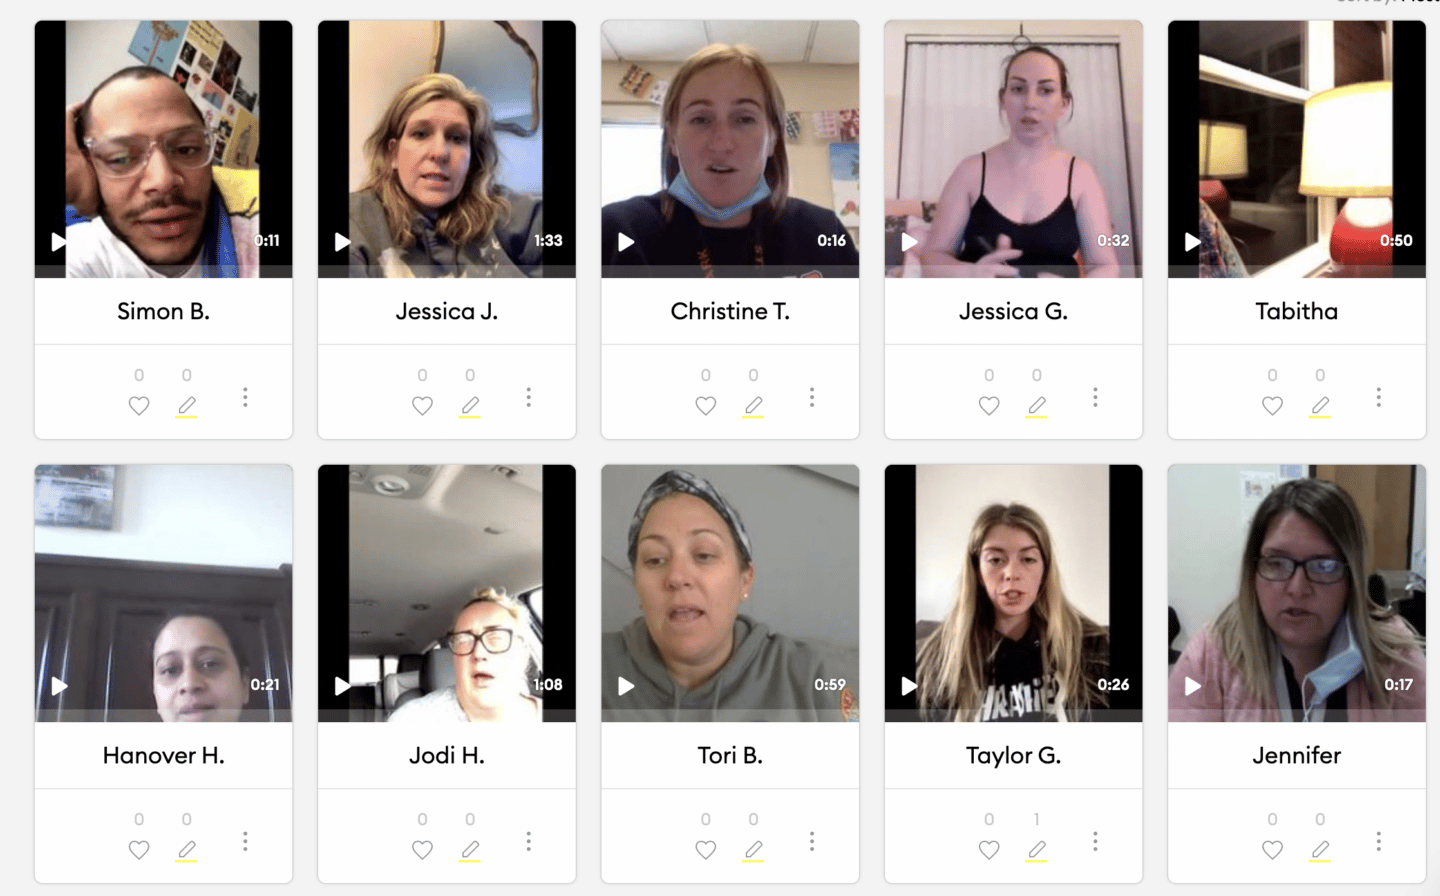Like Jennifer's video with heart icon
This screenshot has width=1440, height=896.
[1272, 850]
